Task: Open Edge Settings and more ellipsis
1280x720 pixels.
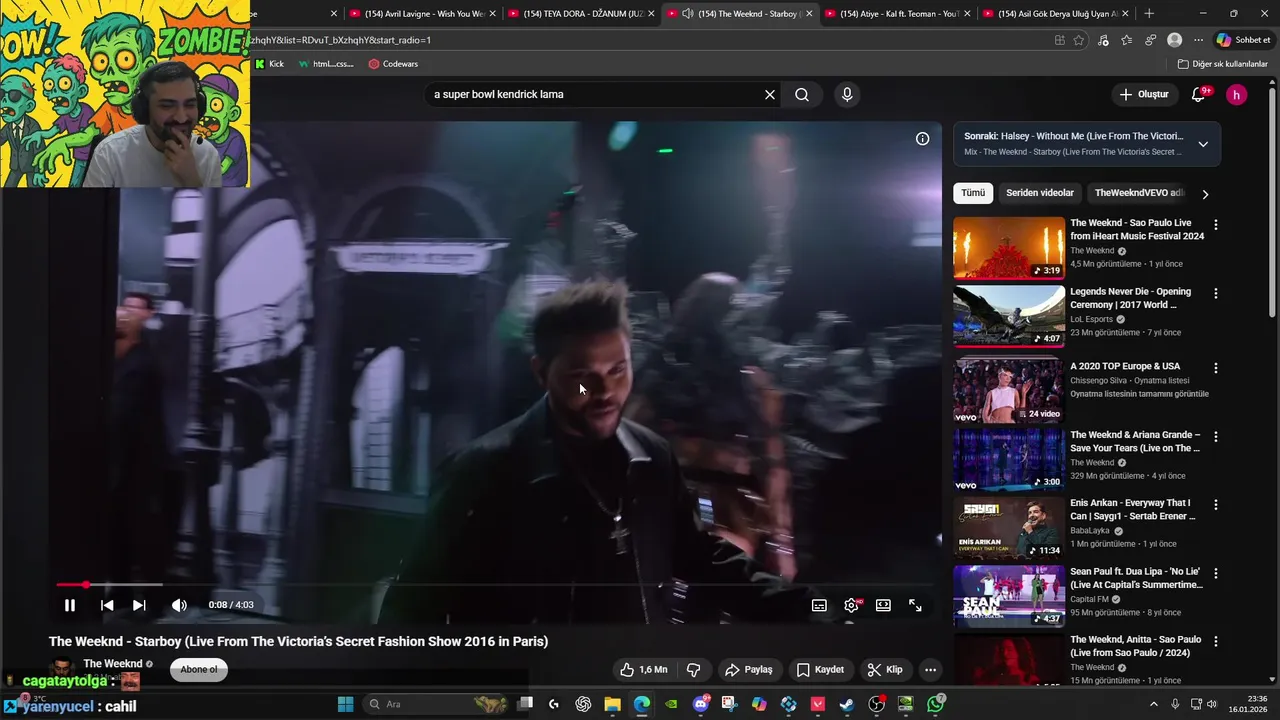Action: pyautogui.click(x=1198, y=40)
